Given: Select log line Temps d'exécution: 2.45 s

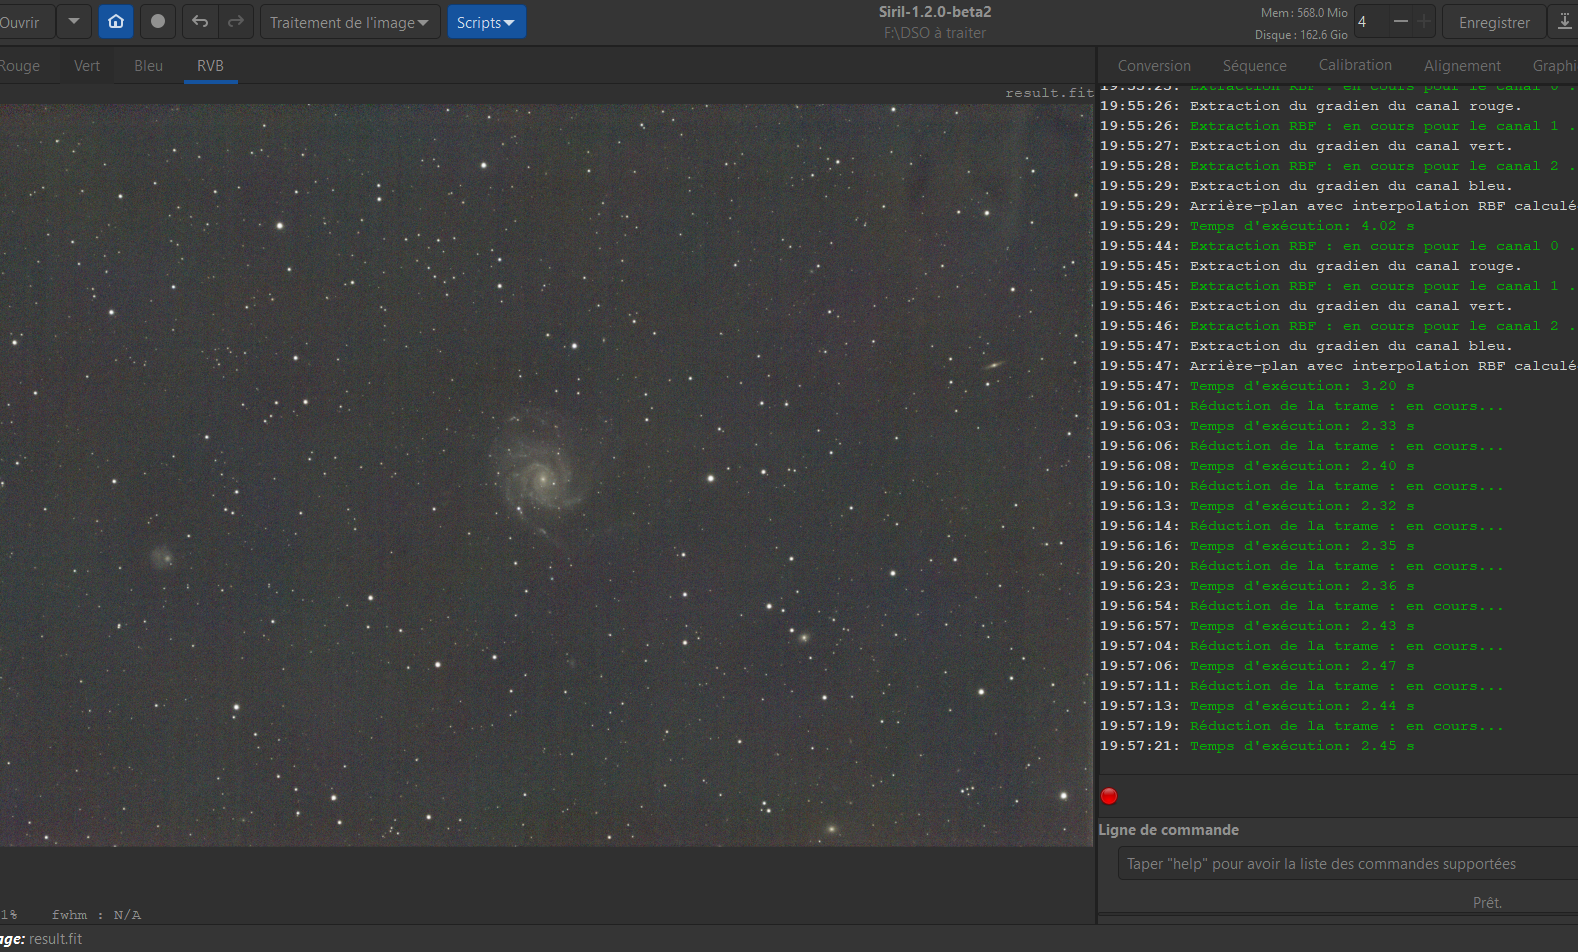Looking at the screenshot, I should (x=1257, y=746).
